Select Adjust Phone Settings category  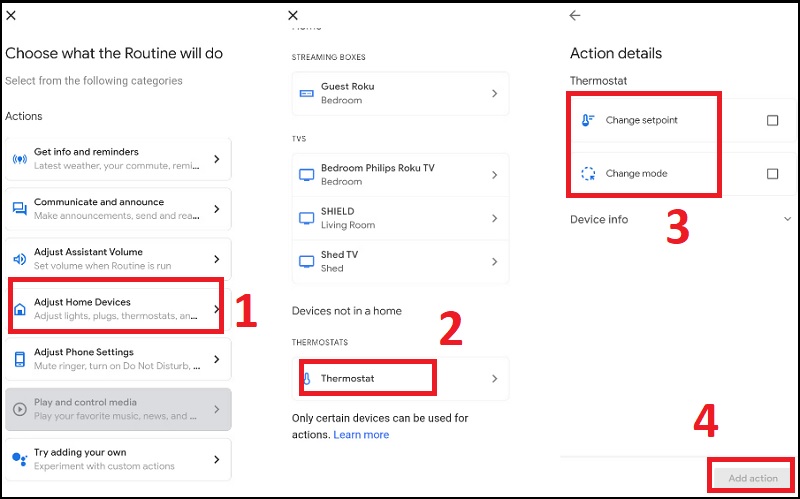click(x=118, y=359)
